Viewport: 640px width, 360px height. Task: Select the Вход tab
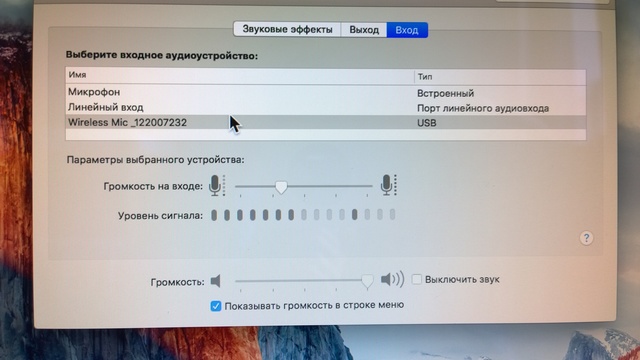point(407,30)
